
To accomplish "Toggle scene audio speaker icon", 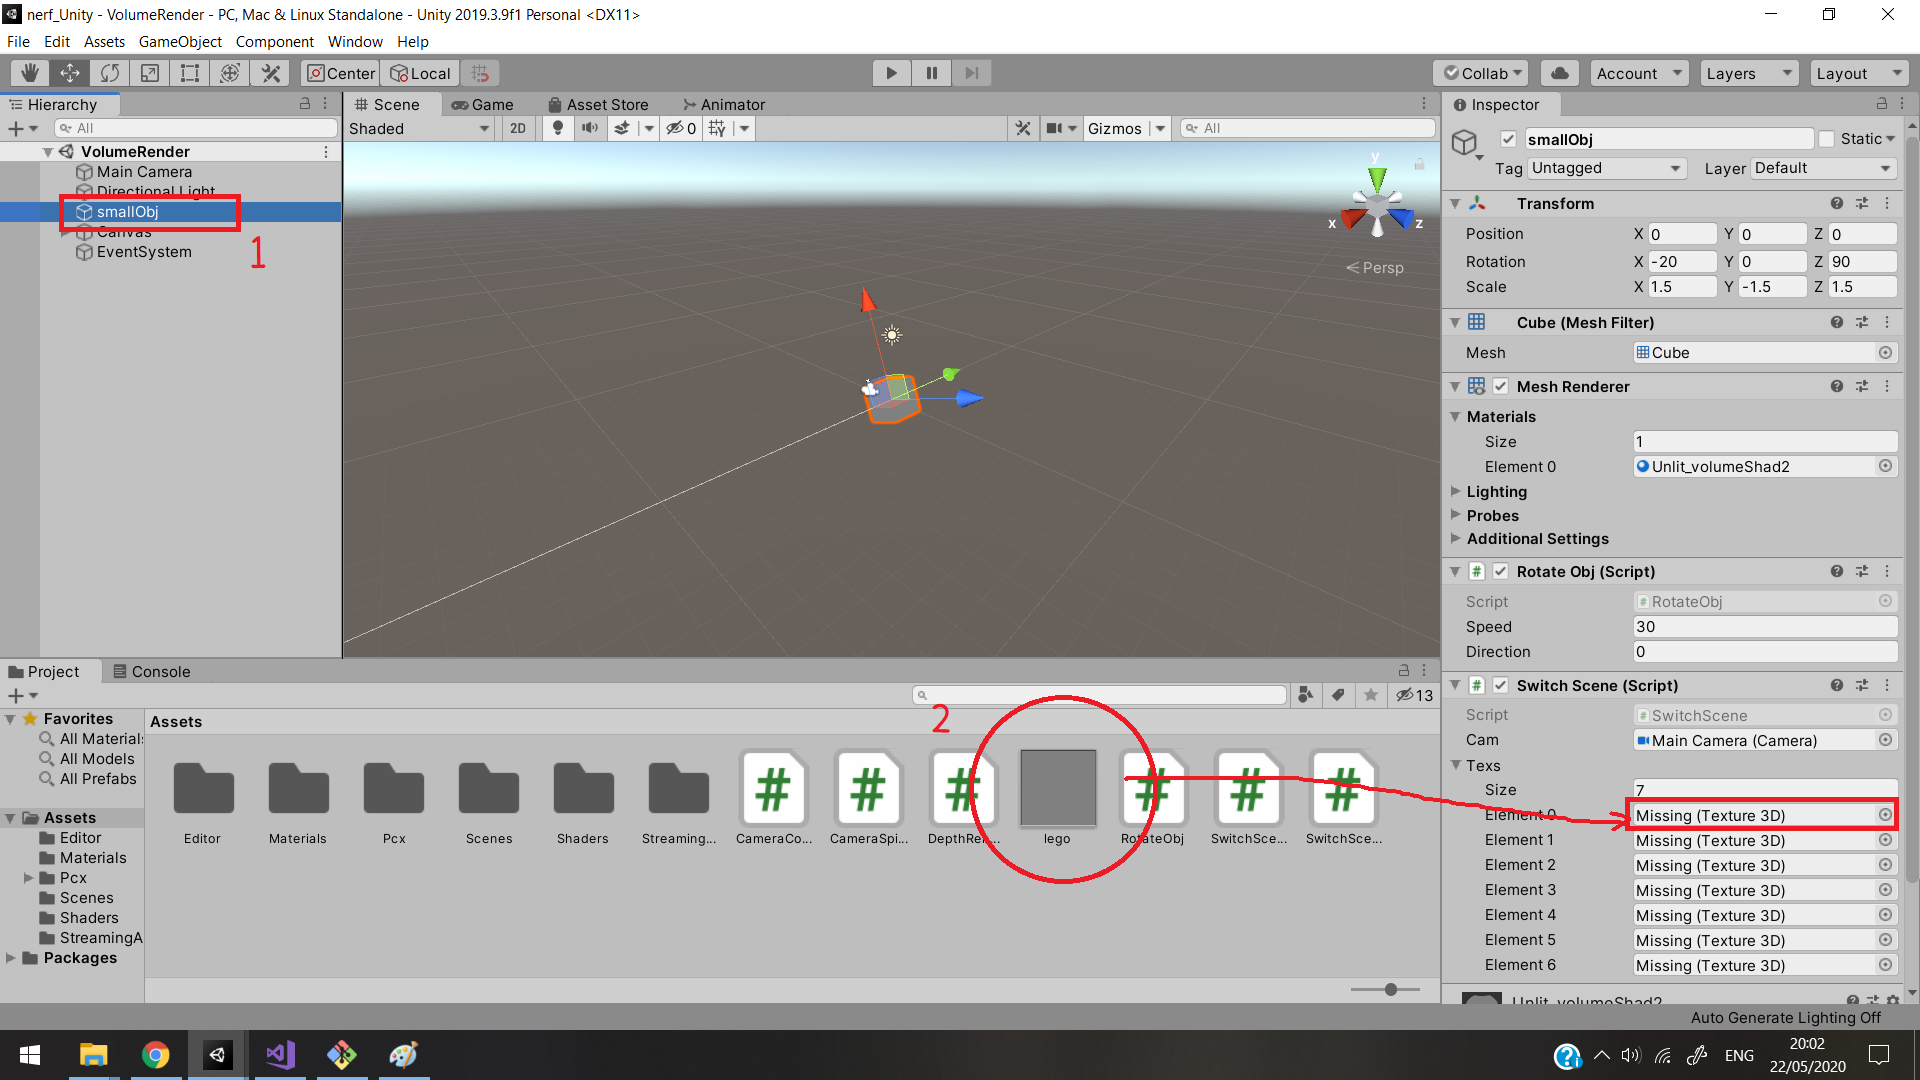I will (590, 128).
